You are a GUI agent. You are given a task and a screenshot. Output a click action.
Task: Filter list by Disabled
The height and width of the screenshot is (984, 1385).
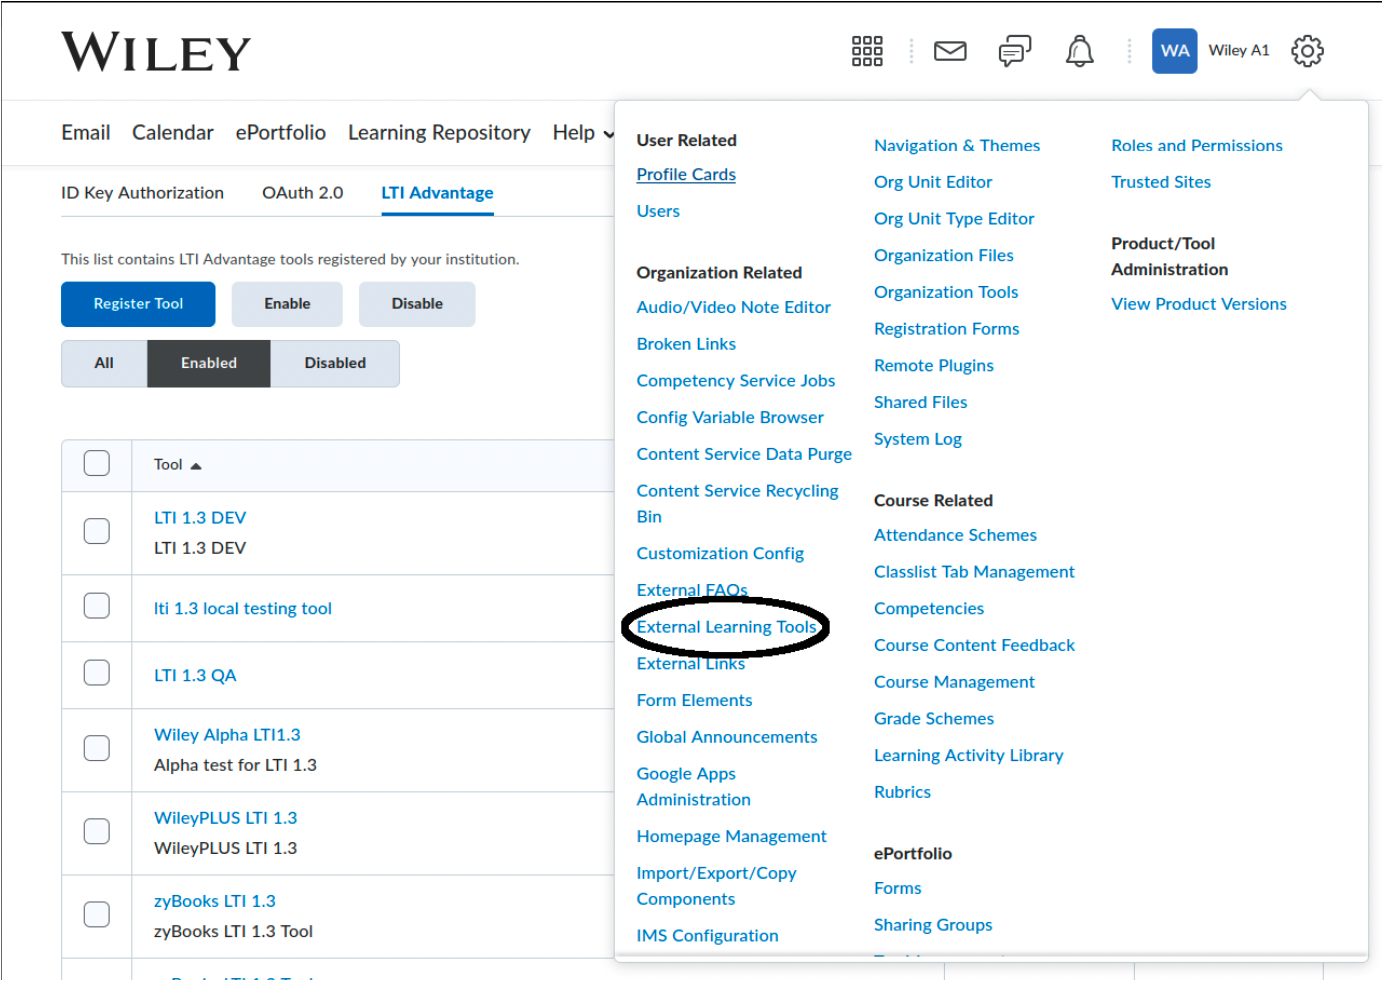click(335, 363)
